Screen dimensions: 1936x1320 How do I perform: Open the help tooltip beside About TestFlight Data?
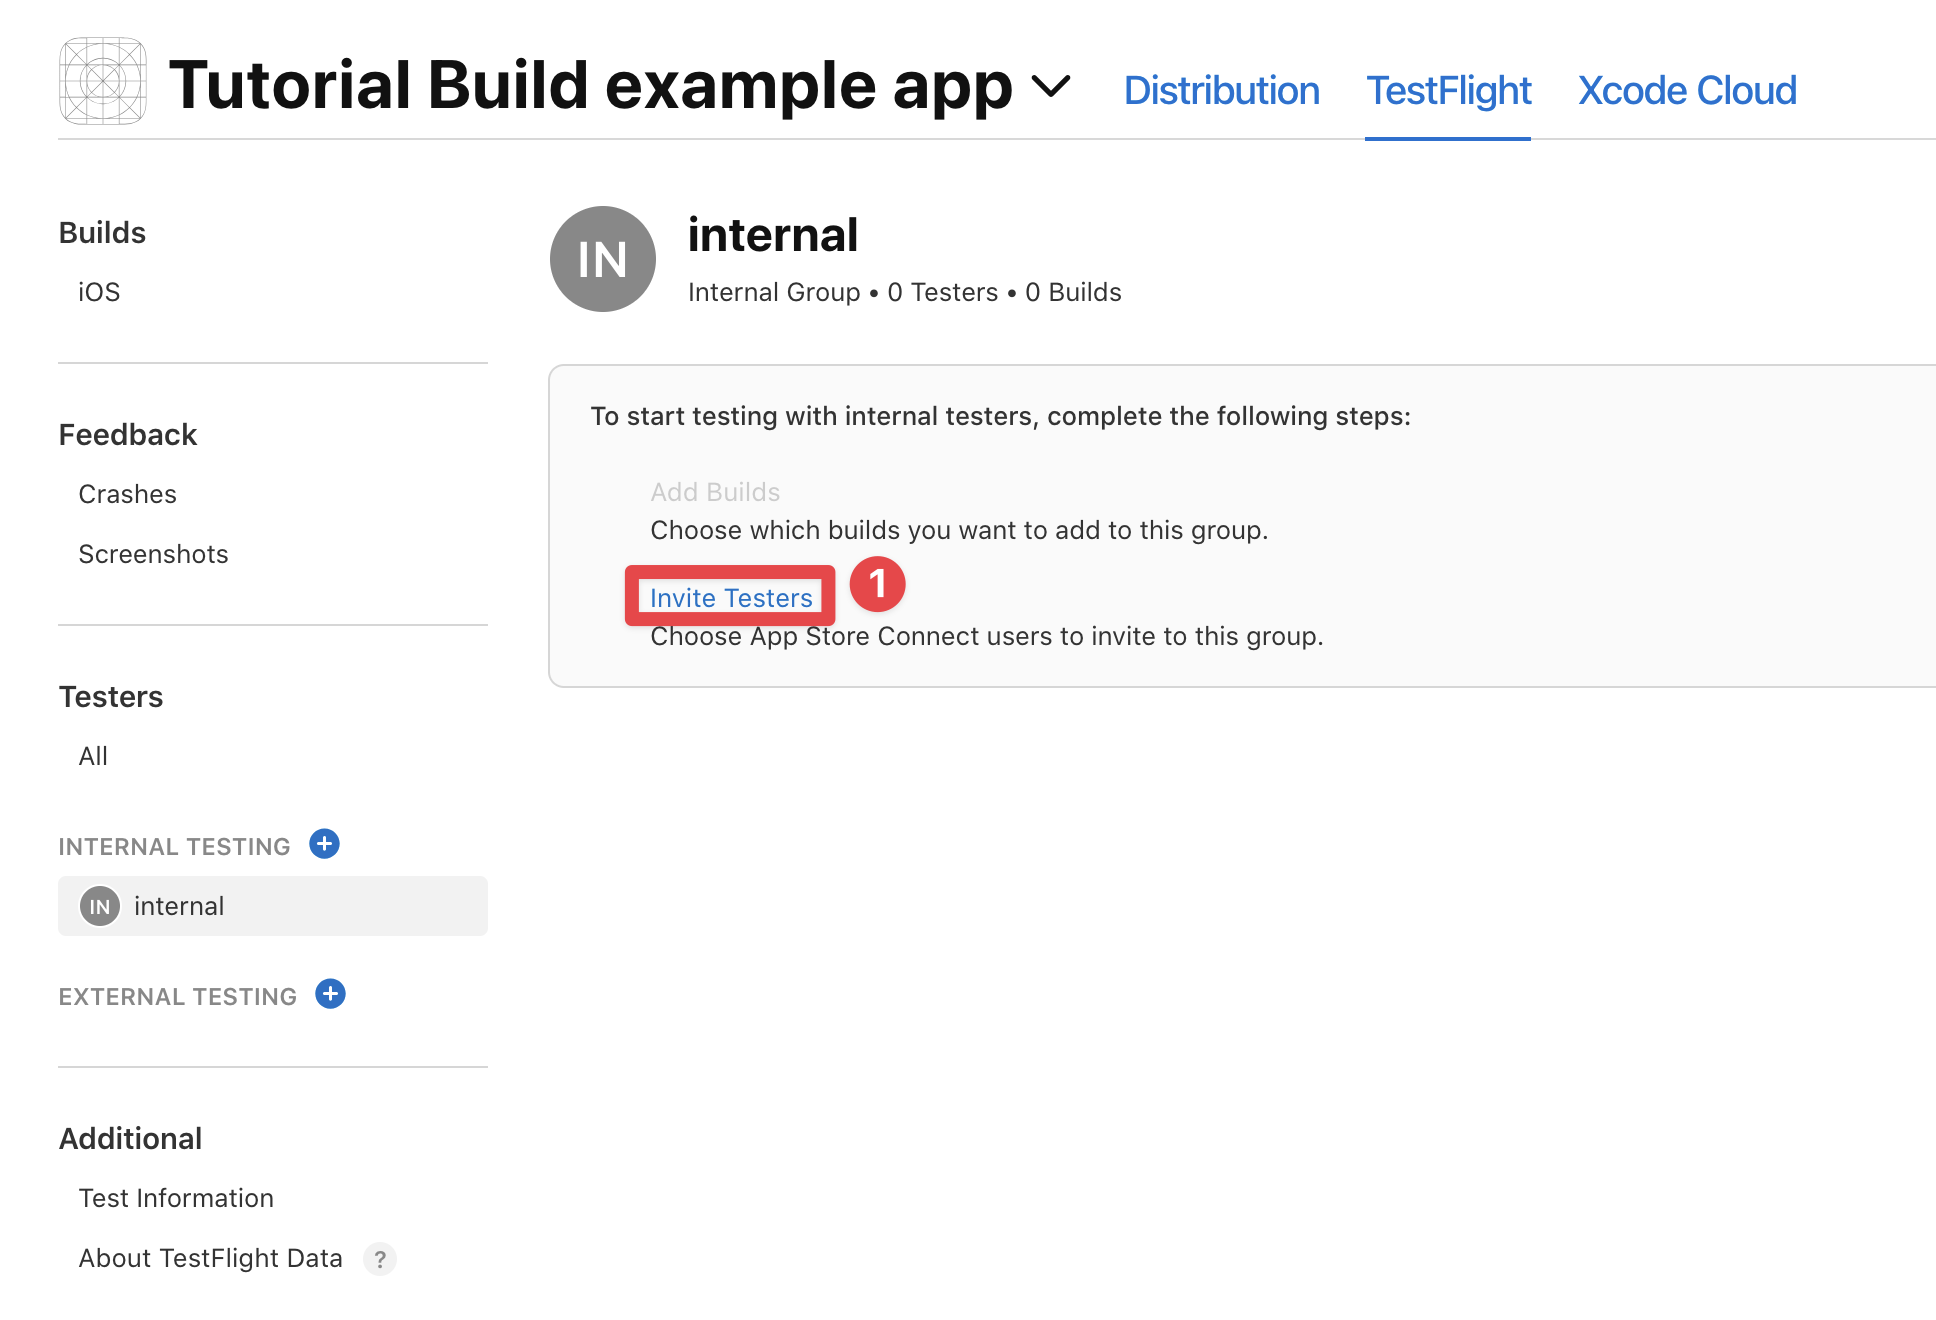(379, 1260)
